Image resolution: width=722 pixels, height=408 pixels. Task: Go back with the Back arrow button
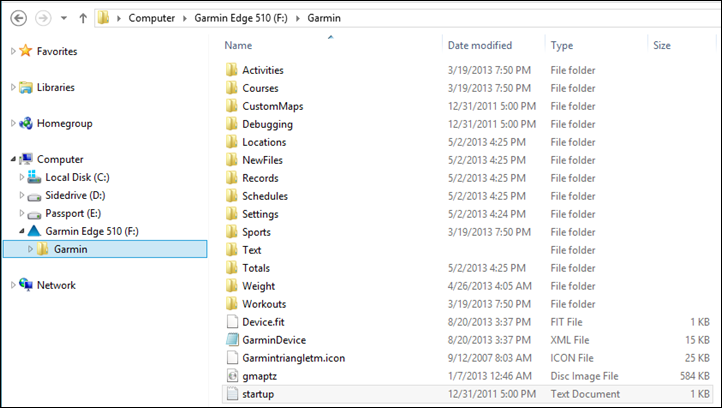(x=18, y=18)
